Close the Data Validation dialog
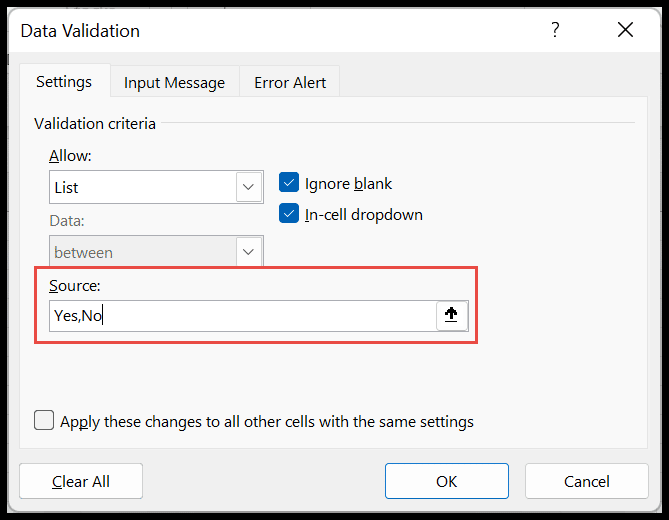The height and width of the screenshot is (520, 669). click(x=626, y=30)
